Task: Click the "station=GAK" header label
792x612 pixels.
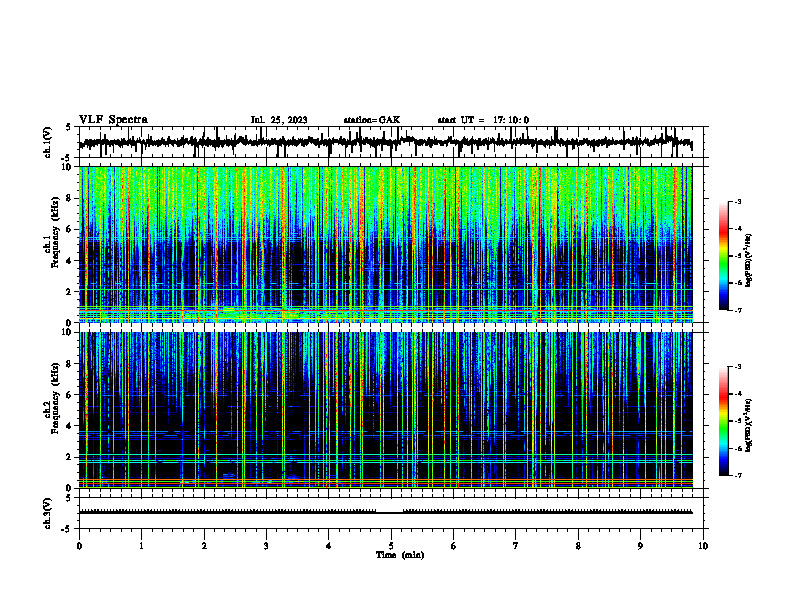Action: tap(372, 120)
